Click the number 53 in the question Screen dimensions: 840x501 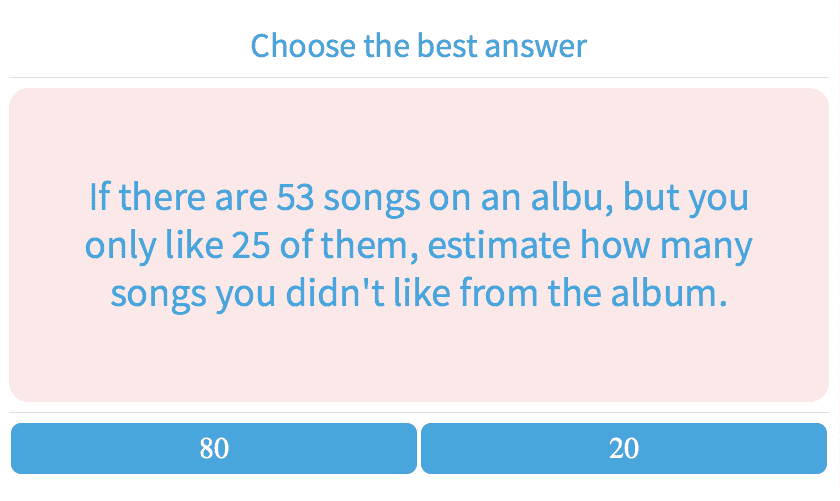(x=296, y=197)
